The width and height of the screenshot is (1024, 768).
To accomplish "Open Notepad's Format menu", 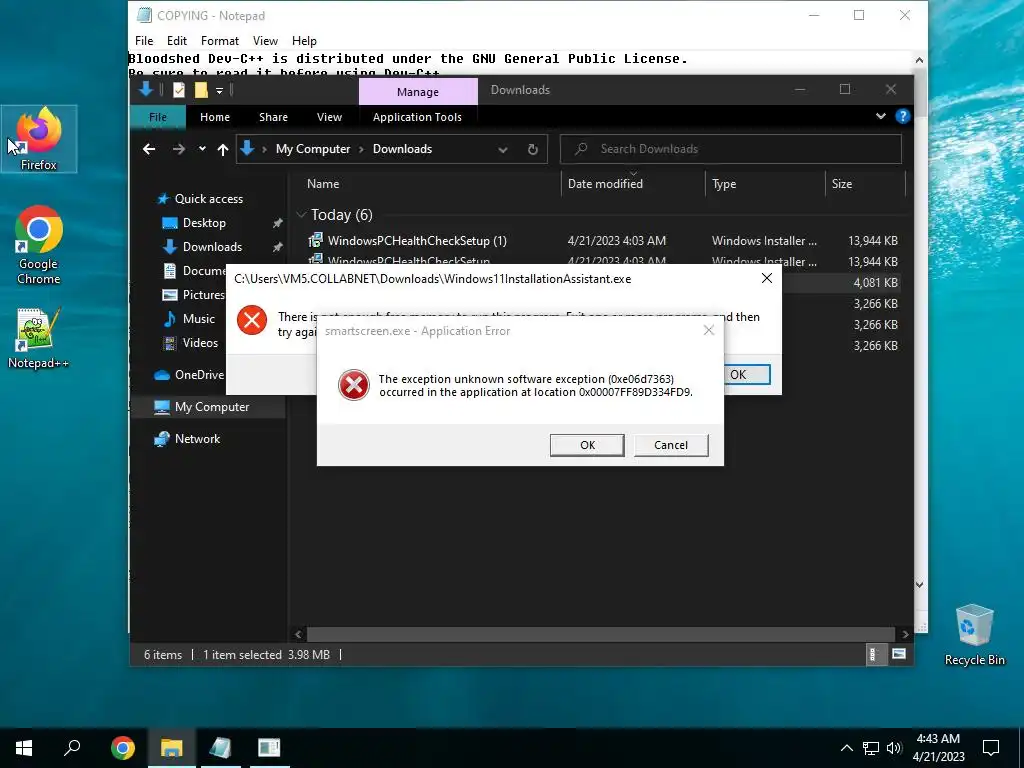I will pos(219,40).
